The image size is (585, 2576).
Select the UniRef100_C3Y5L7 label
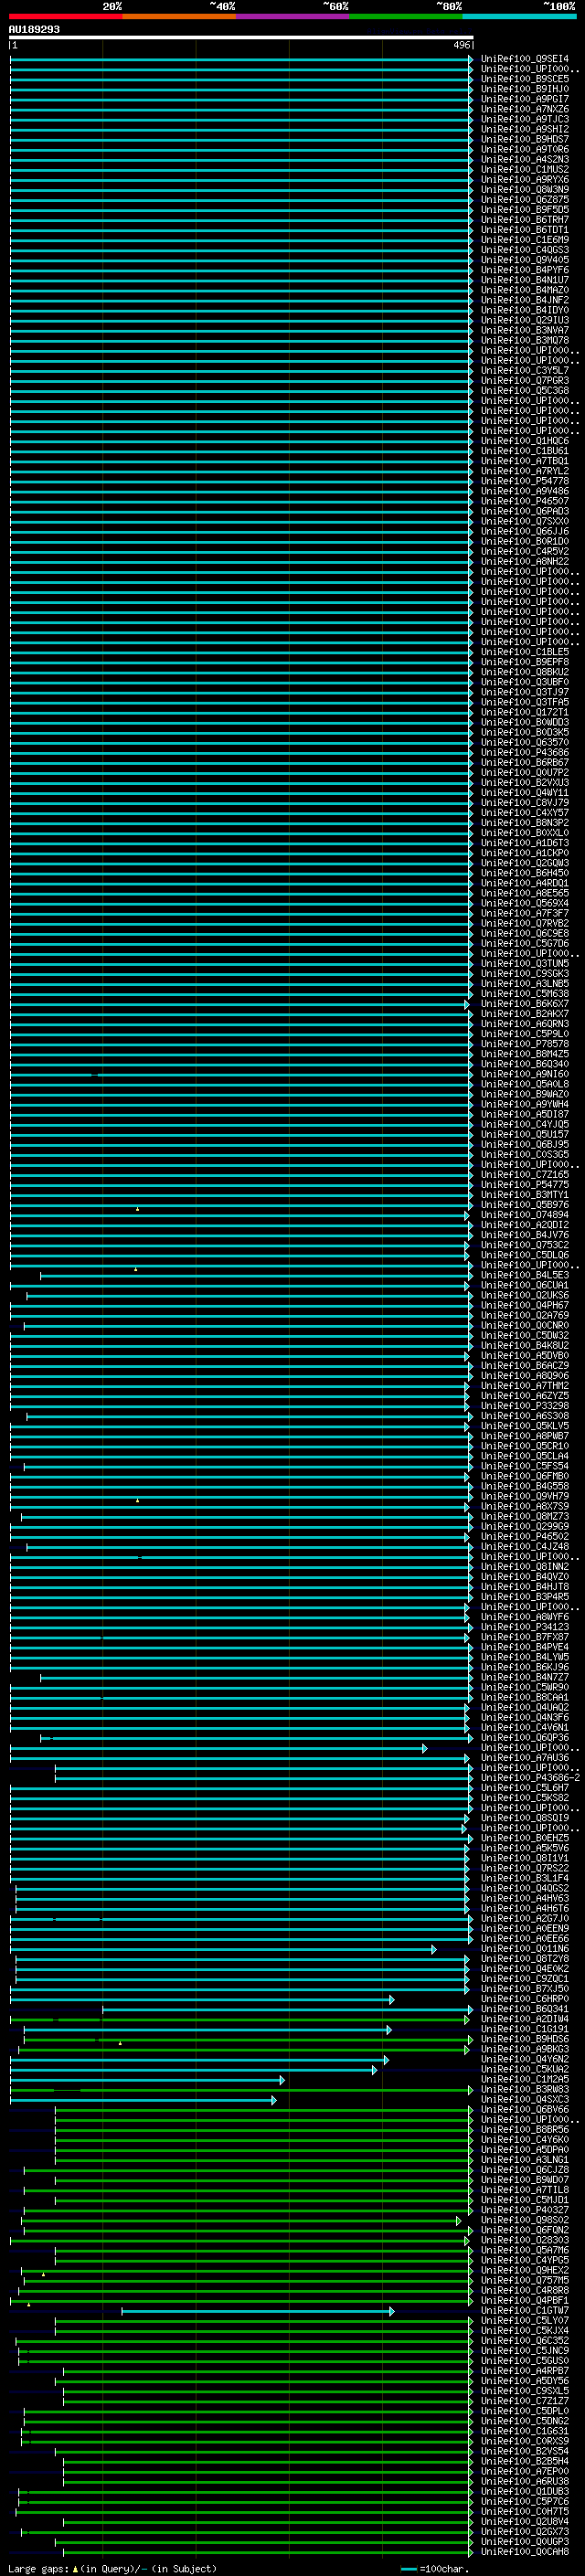524,370
